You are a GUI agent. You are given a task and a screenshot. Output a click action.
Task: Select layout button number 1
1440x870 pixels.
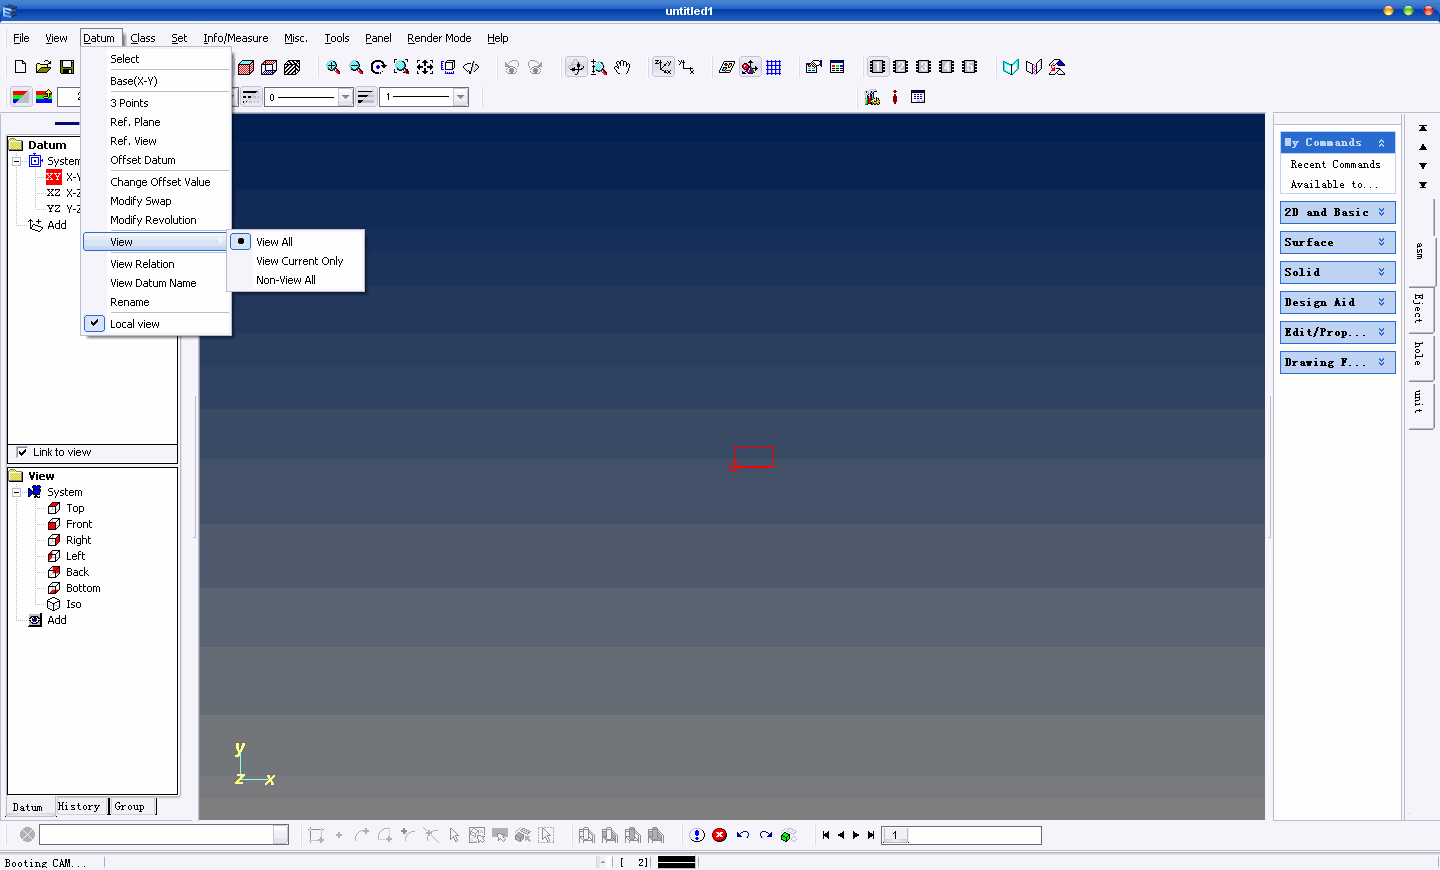coord(877,67)
